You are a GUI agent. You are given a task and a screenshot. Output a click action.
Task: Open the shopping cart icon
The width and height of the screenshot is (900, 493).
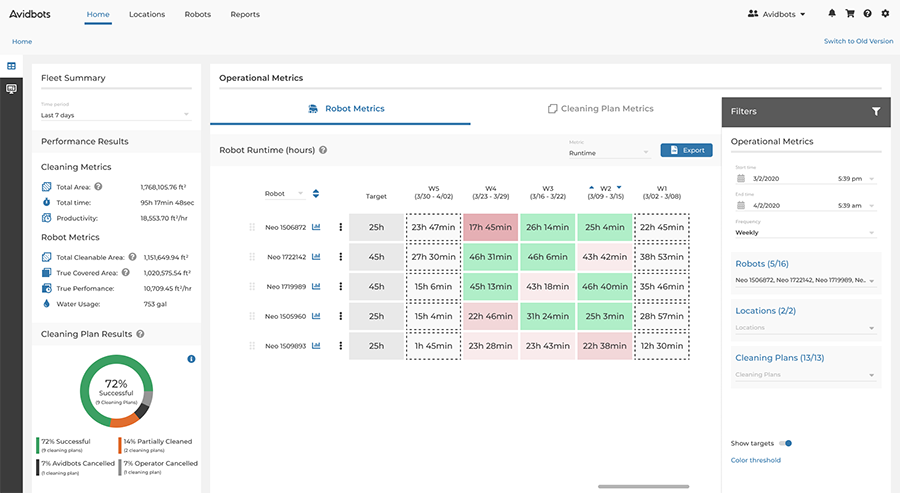[x=850, y=13]
